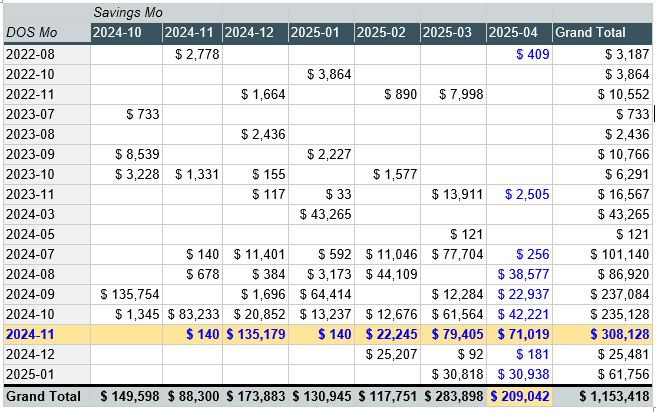Click the $ 43,265 cell in 2025-01 column
The height and width of the screenshot is (412, 656).
click(327, 214)
